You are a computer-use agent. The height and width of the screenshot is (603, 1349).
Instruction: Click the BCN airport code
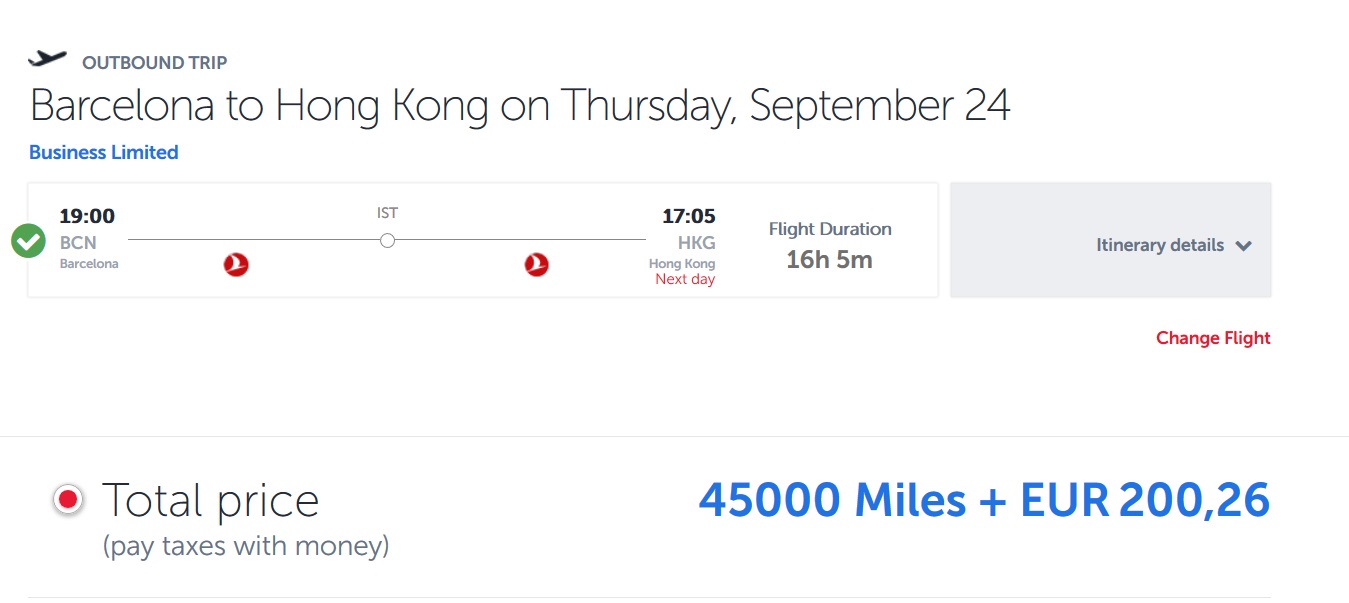tap(78, 243)
